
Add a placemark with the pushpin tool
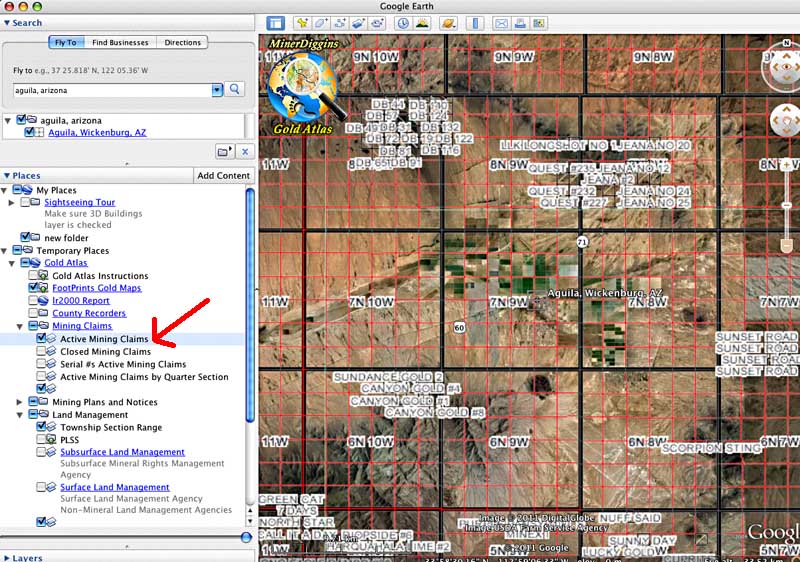pyautogui.click(x=303, y=23)
